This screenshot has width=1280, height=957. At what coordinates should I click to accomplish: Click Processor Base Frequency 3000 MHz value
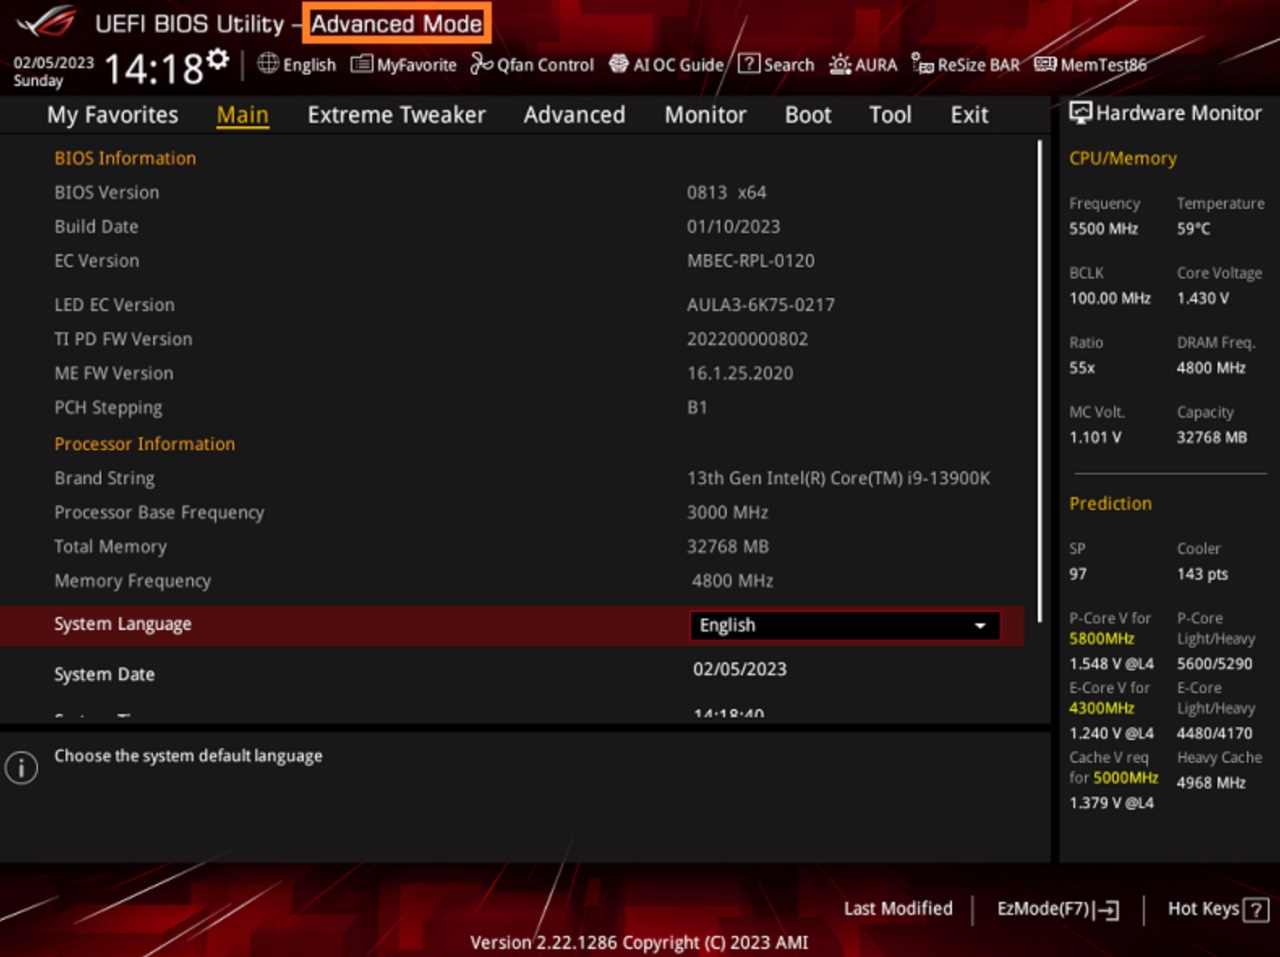[x=727, y=512]
